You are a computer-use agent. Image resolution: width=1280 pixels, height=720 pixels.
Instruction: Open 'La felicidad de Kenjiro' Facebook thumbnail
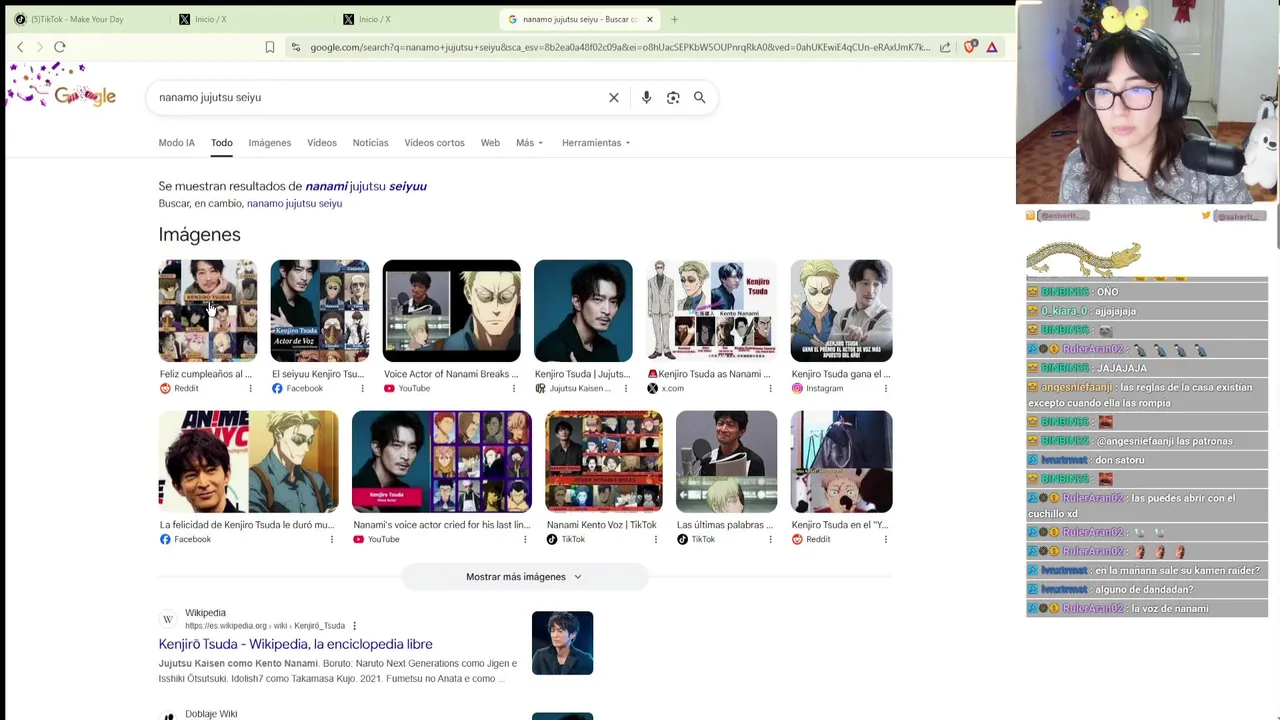tap(248, 462)
